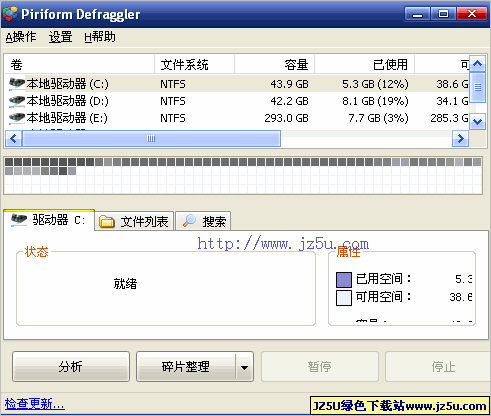Open the 设置 menu
This screenshot has width=491, height=416.
(x=60, y=37)
